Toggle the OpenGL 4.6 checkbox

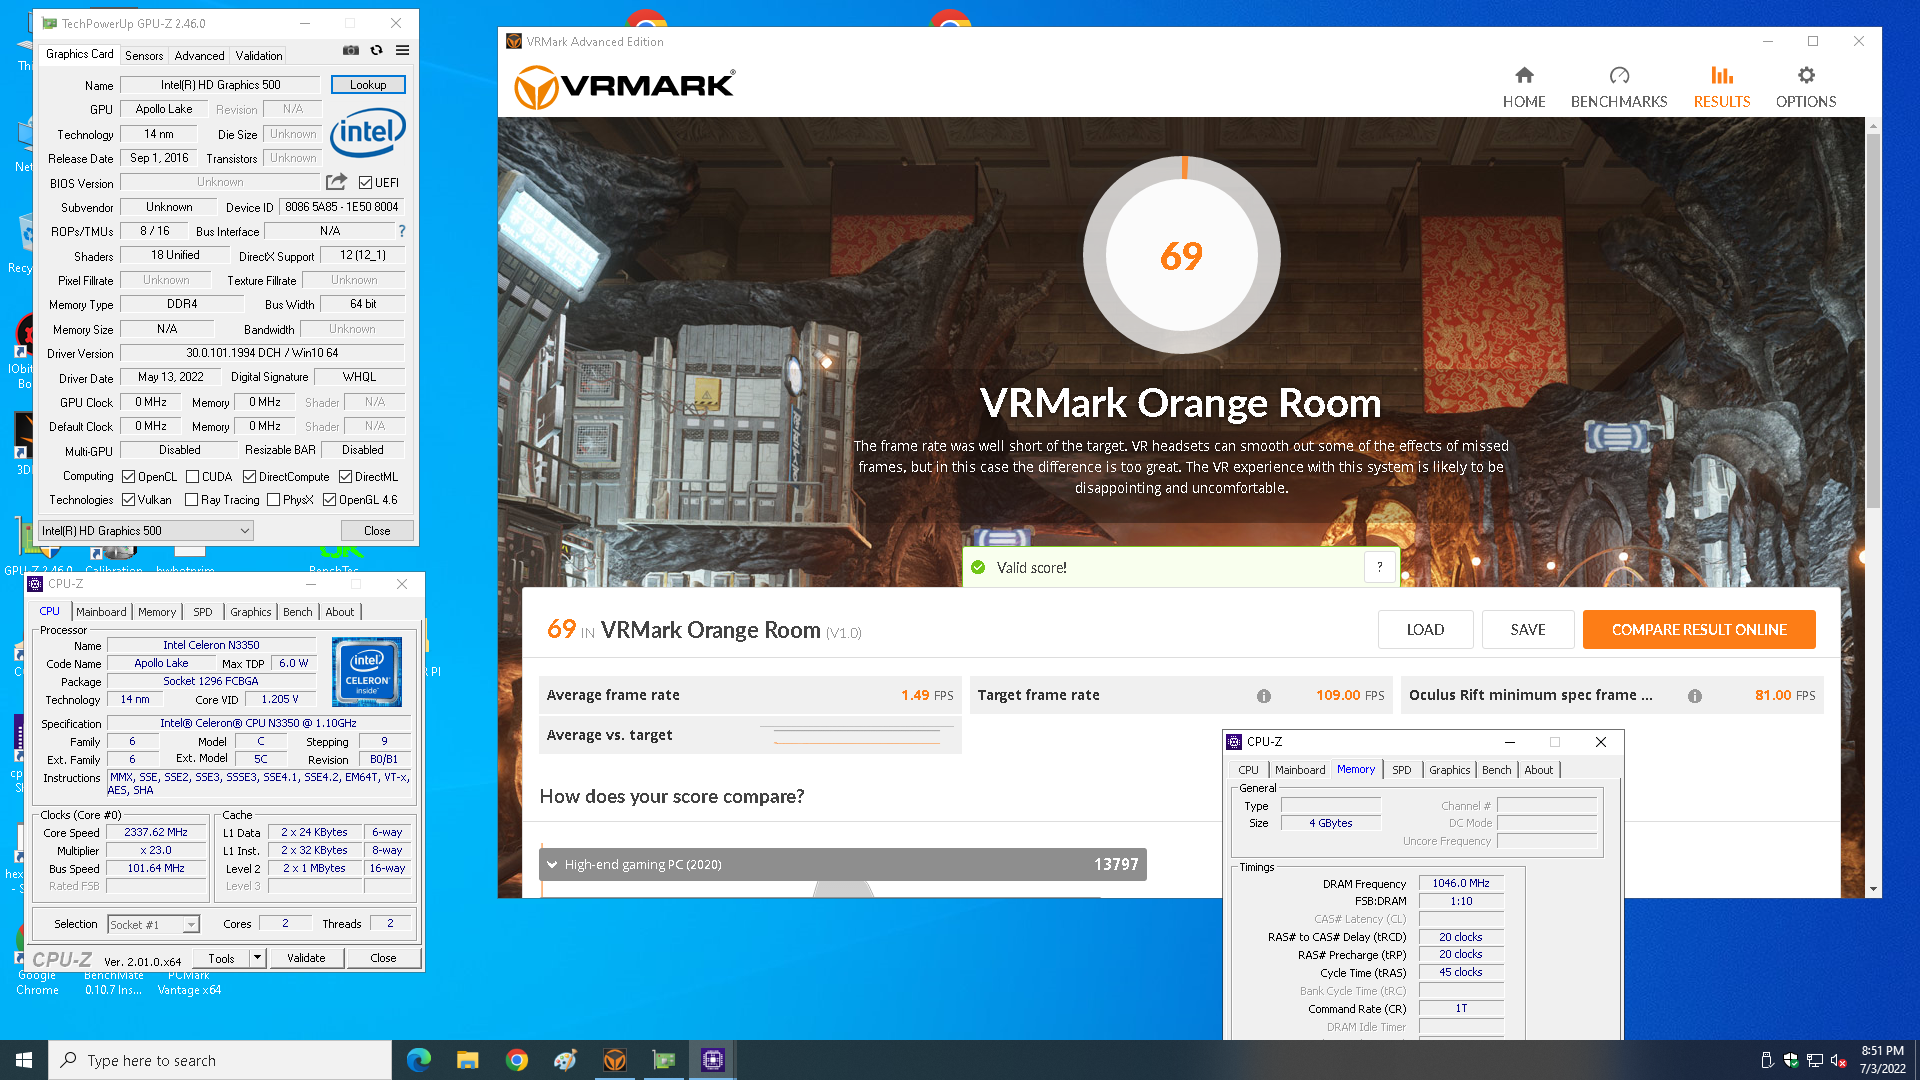coord(329,499)
